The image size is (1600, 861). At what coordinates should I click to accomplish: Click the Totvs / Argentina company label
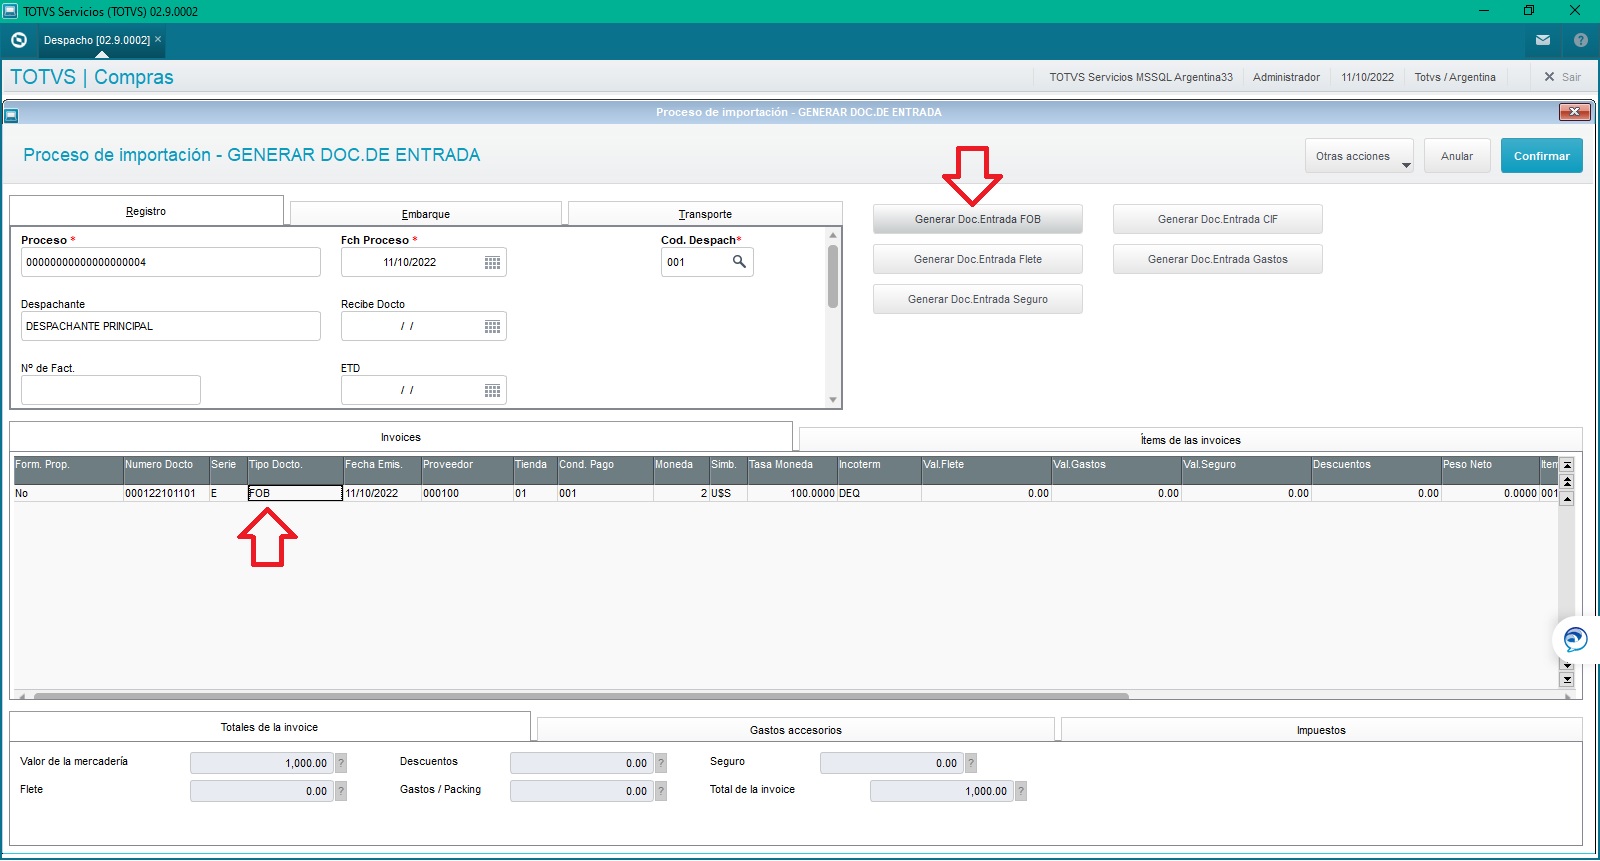[1455, 77]
